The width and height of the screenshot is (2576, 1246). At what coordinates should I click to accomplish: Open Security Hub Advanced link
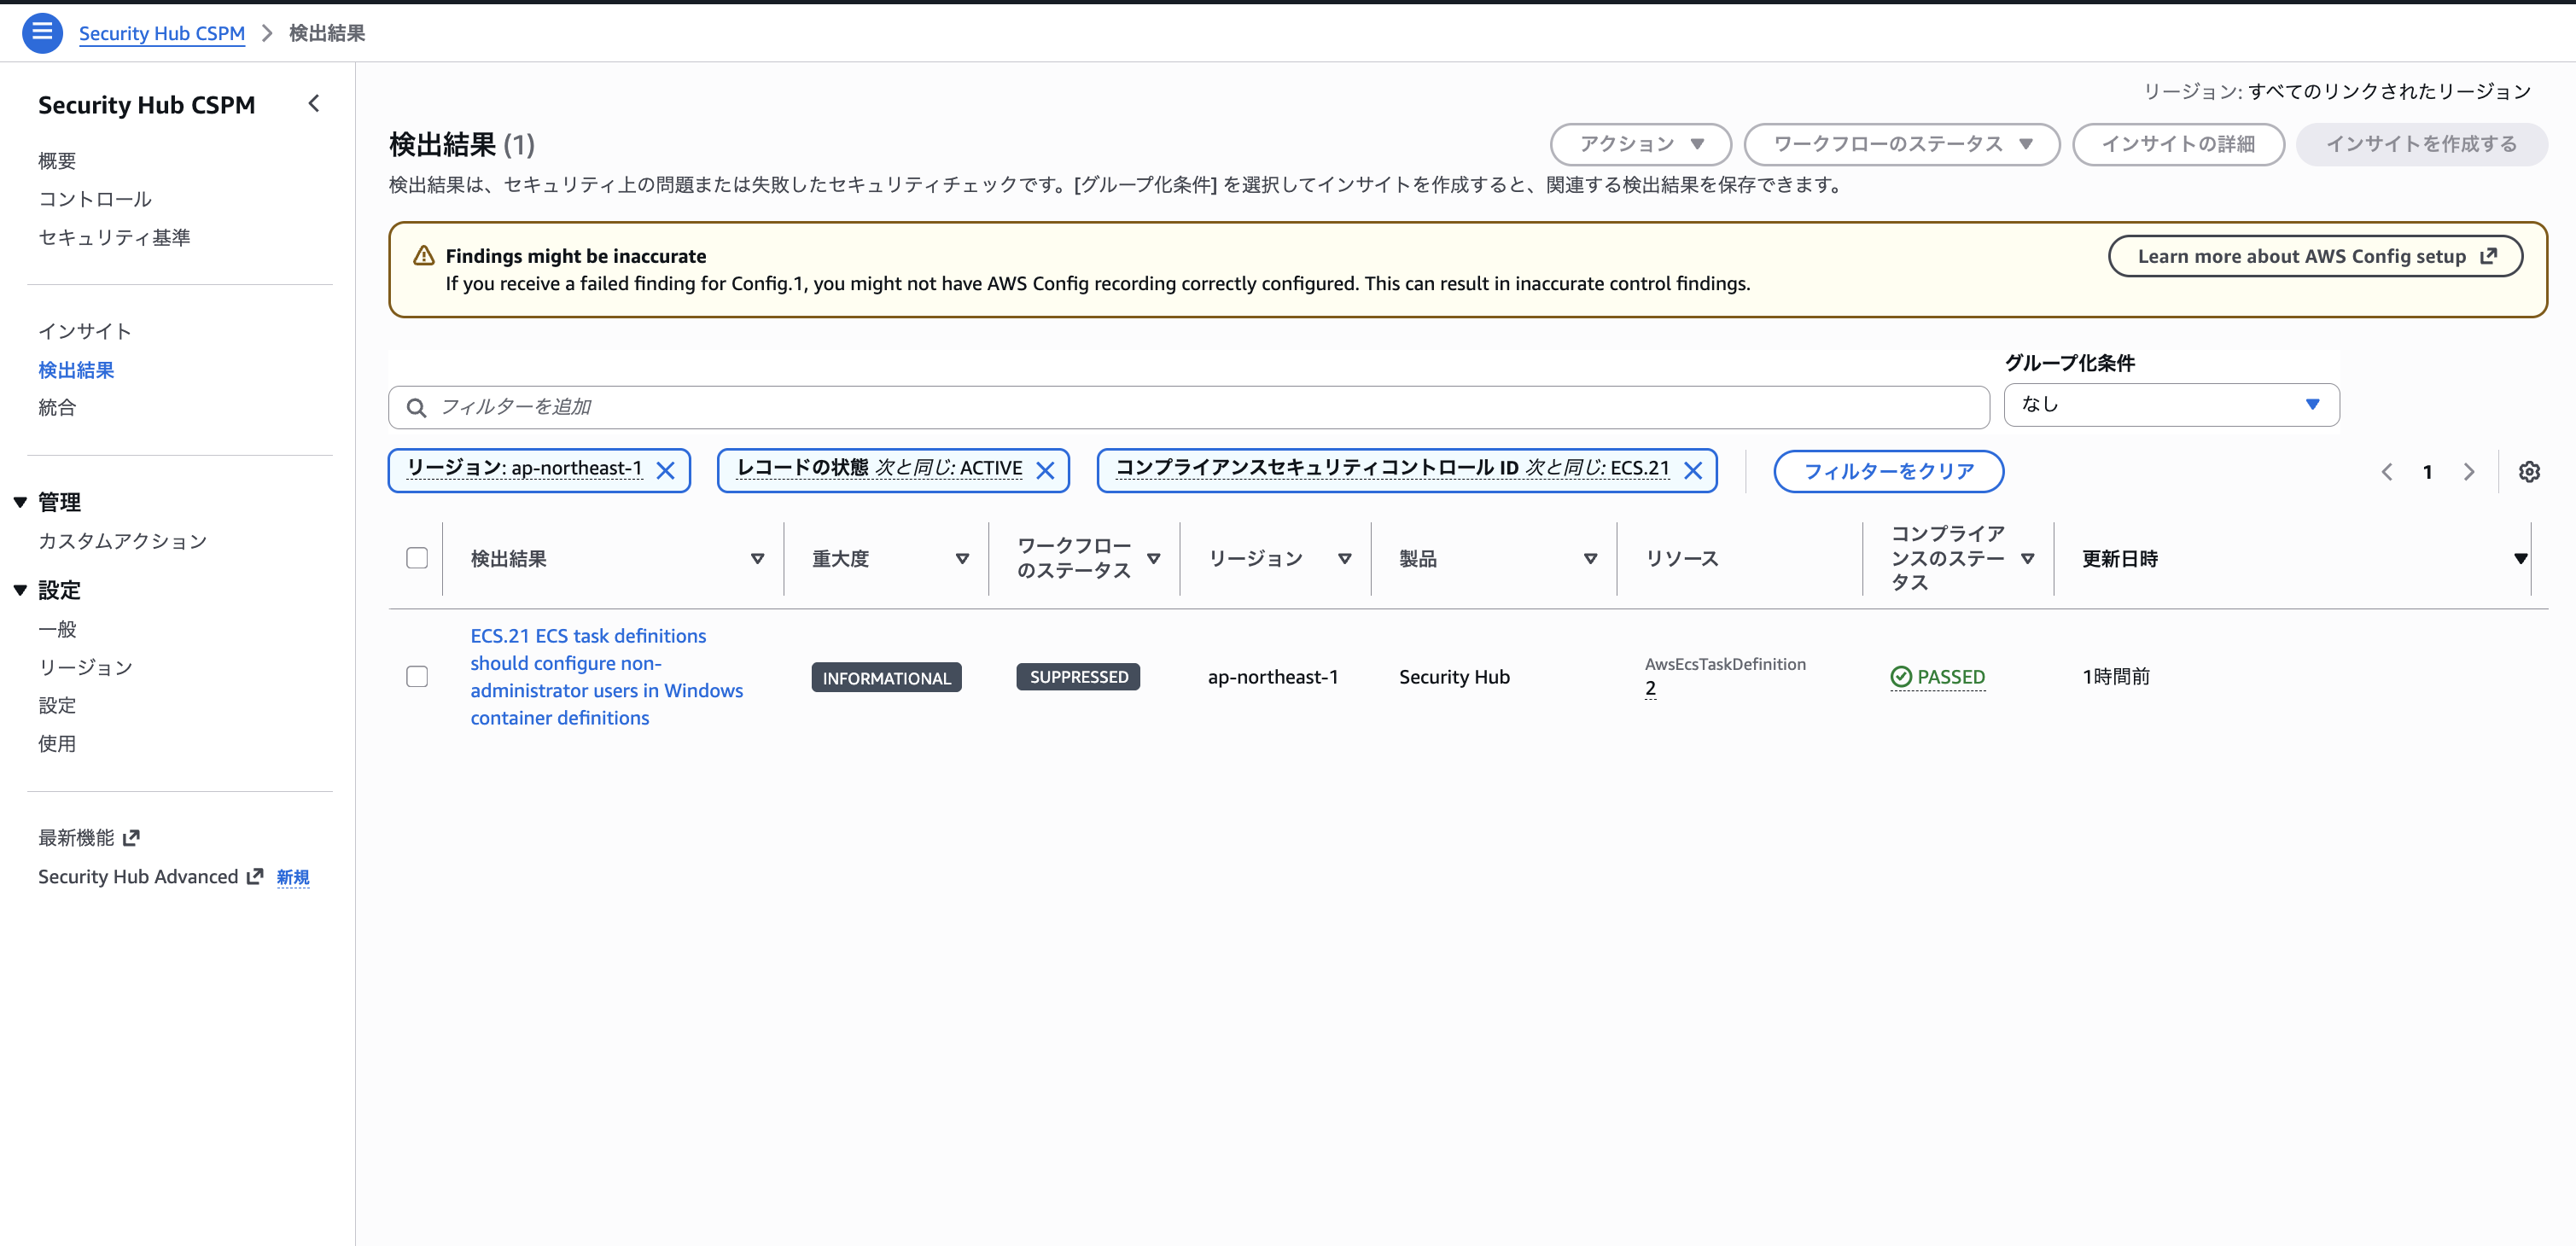click(150, 877)
